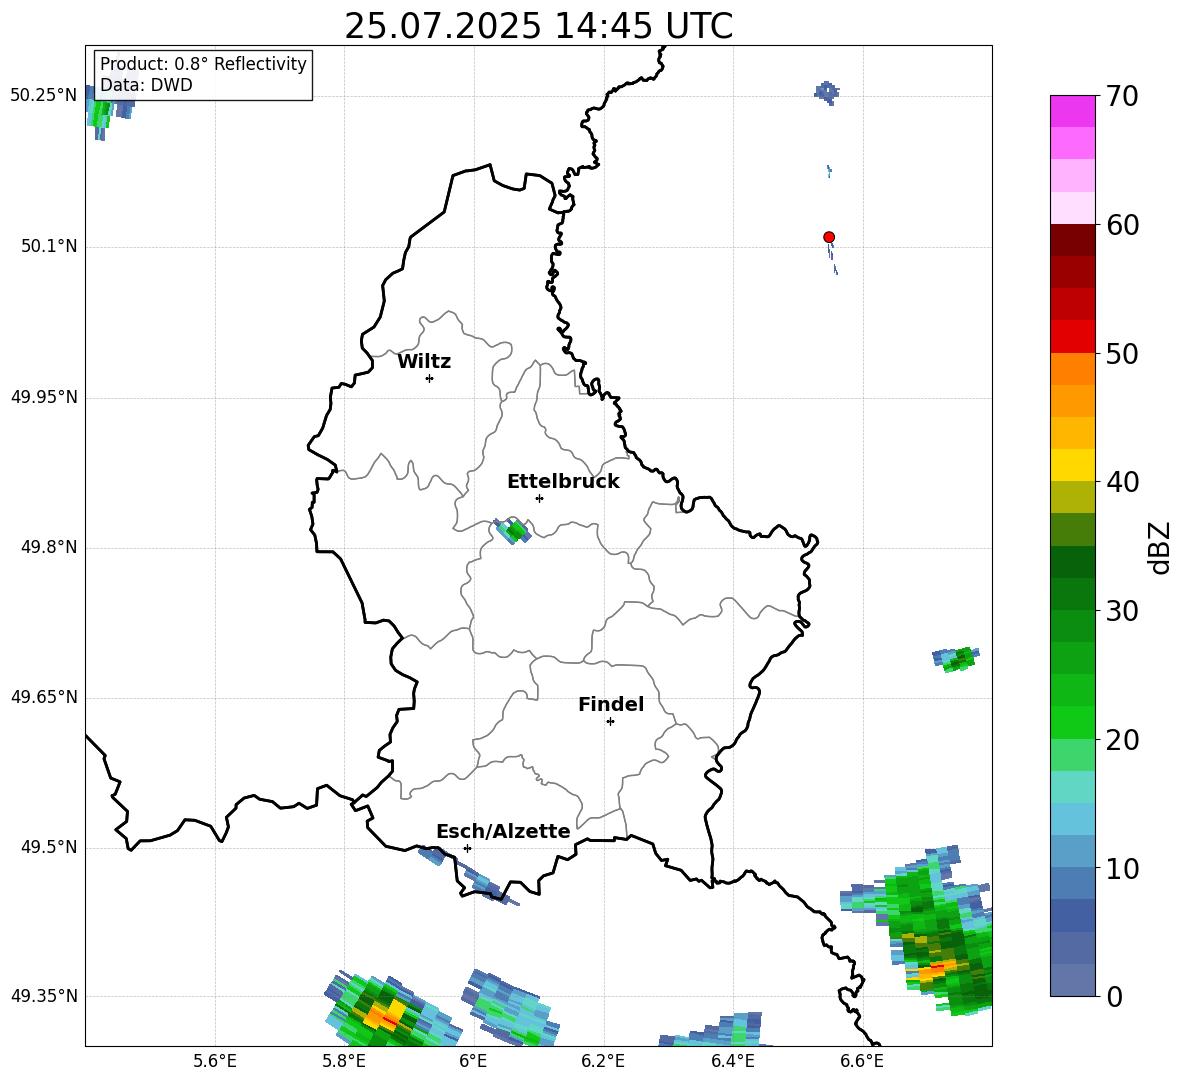
Task: Click the Findel station label
Action: (611, 704)
